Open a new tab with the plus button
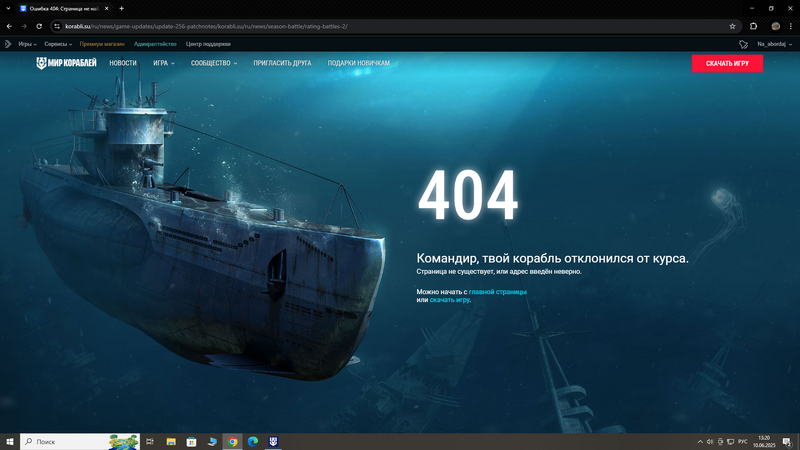This screenshot has height=450, width=800. click(121, 8)
